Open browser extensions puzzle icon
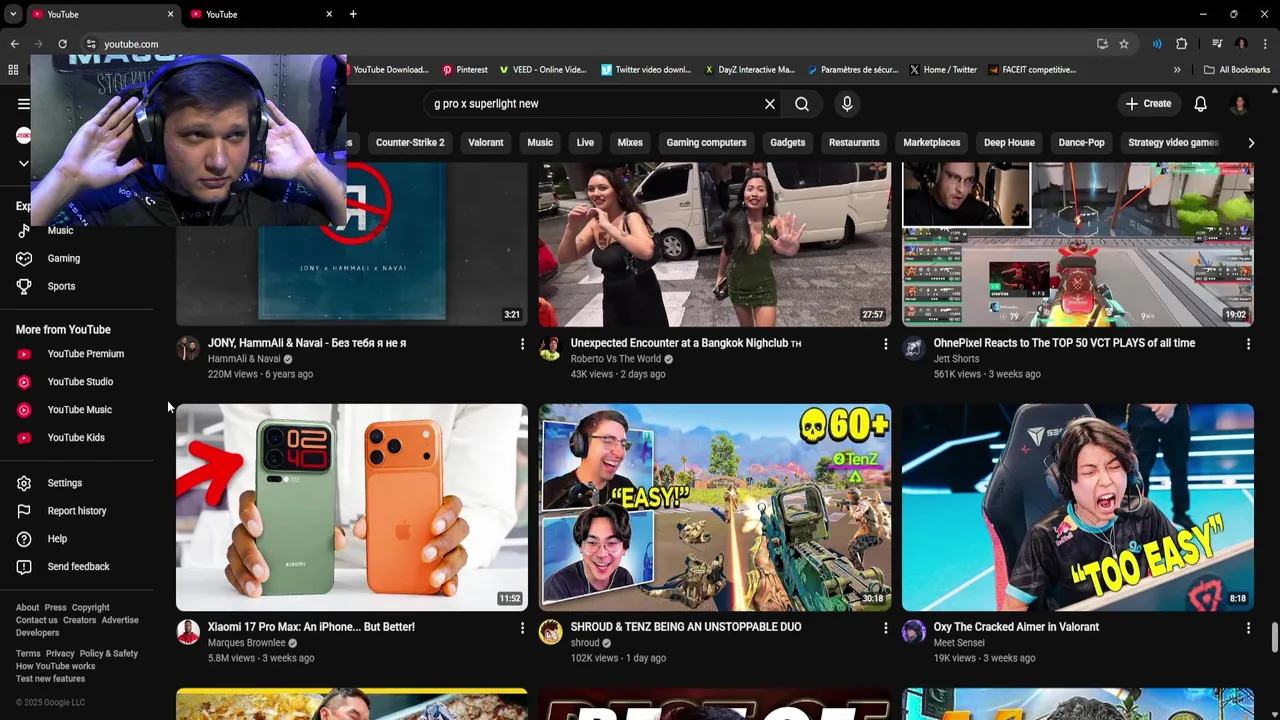1280x720 pixels. point(1182,44)
